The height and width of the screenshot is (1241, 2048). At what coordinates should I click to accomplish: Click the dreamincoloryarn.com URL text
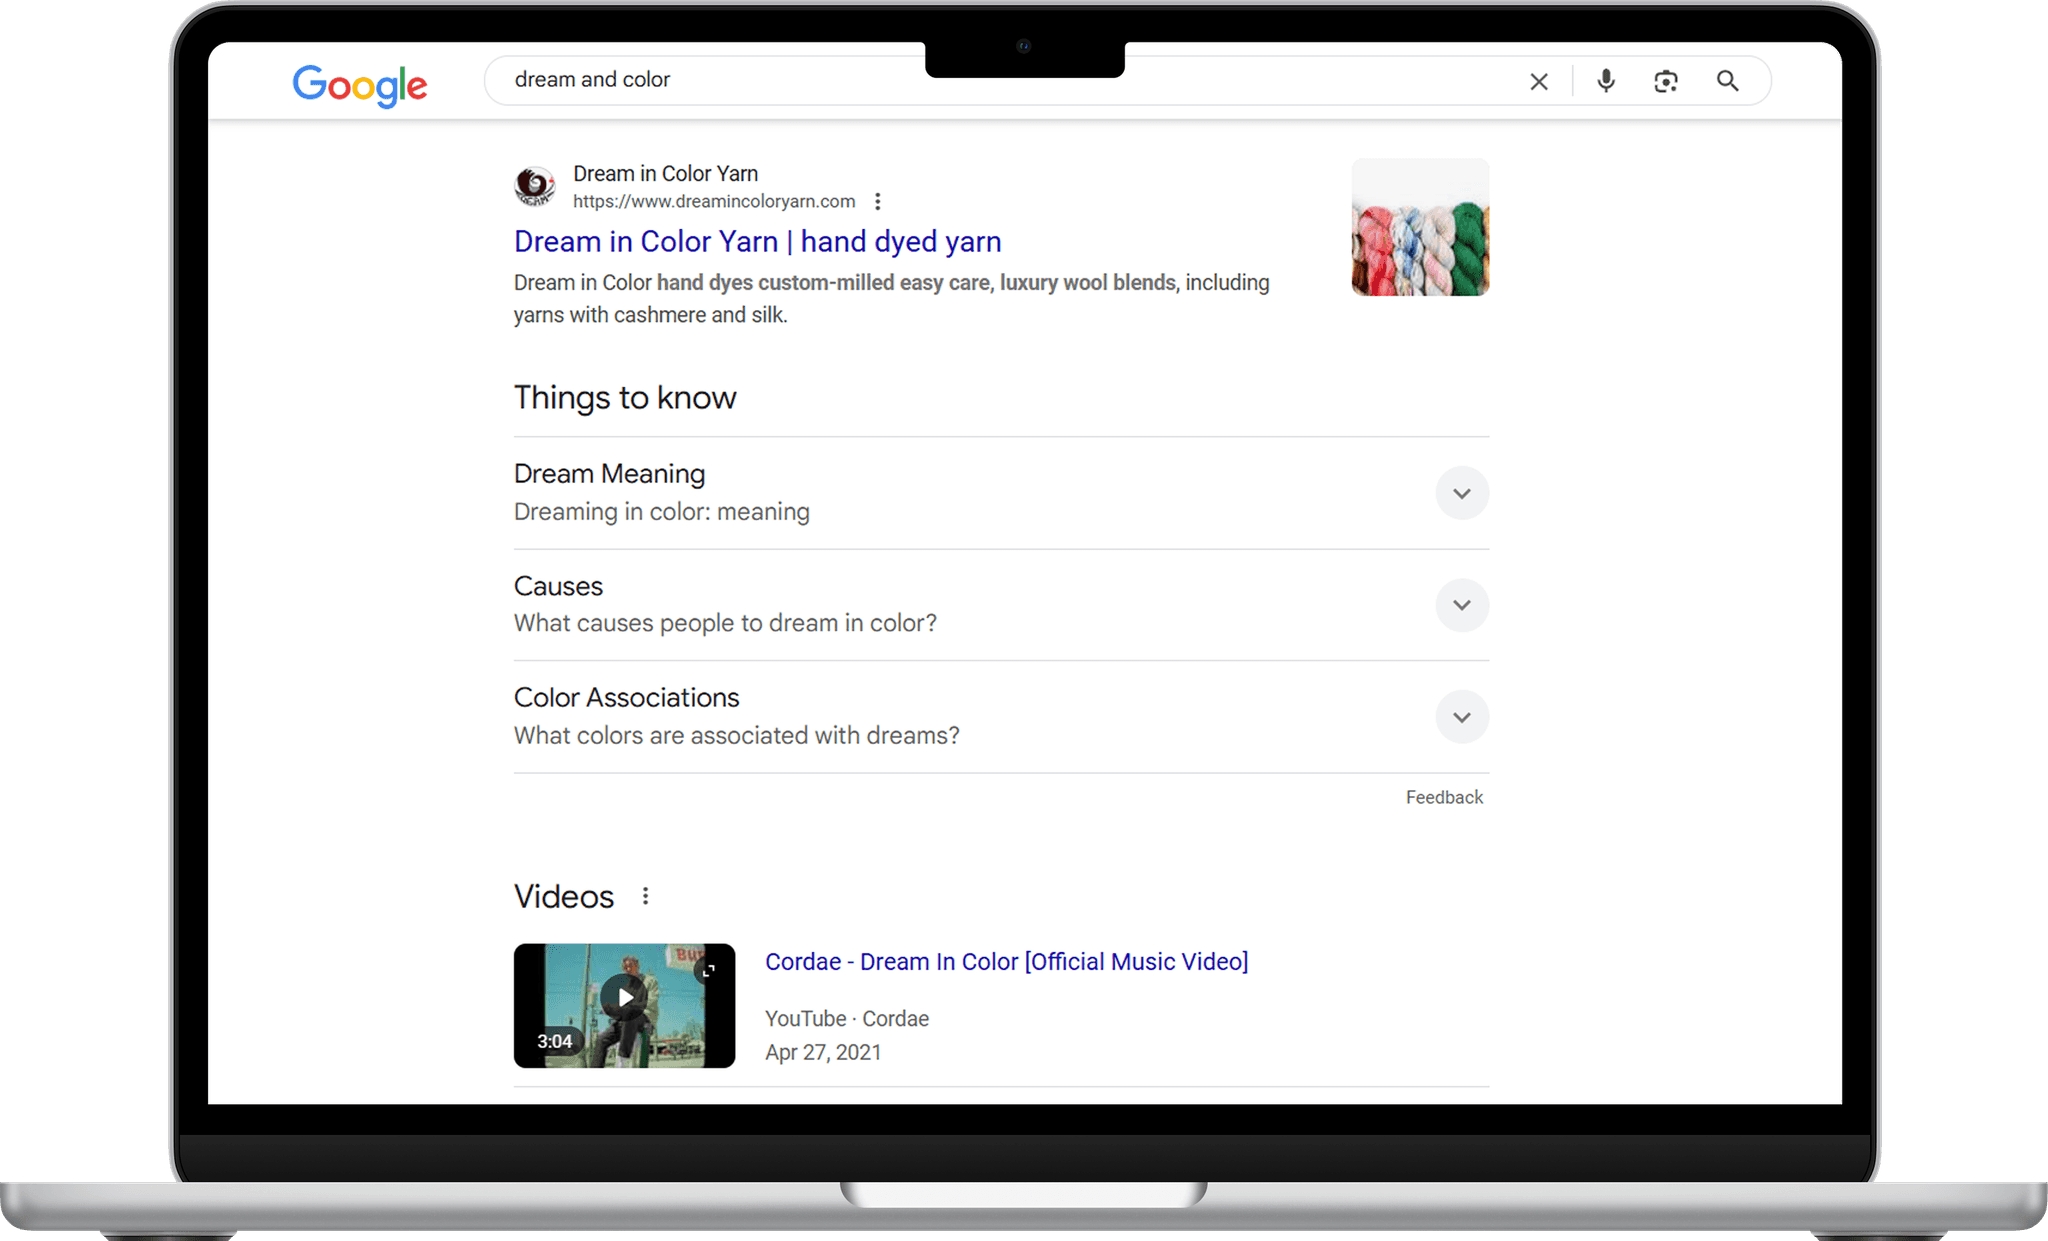tap(714, 202)
